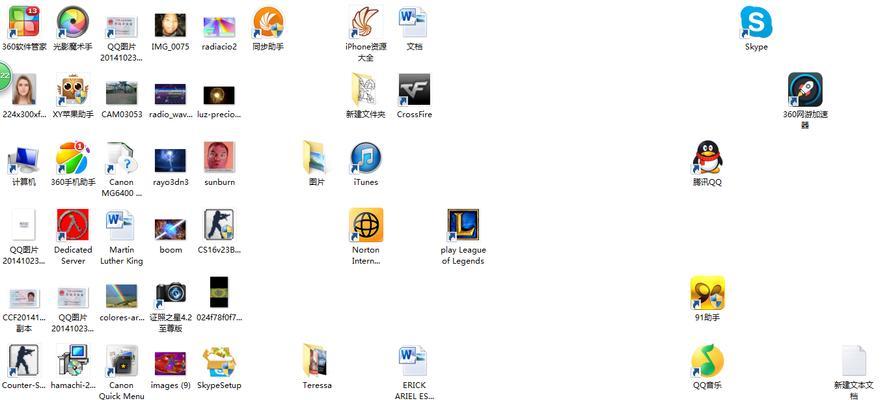Open the 同步助手 shortcut
This screenshot has height=400, width=889.
pyautogui.click(x=268, y=22)
